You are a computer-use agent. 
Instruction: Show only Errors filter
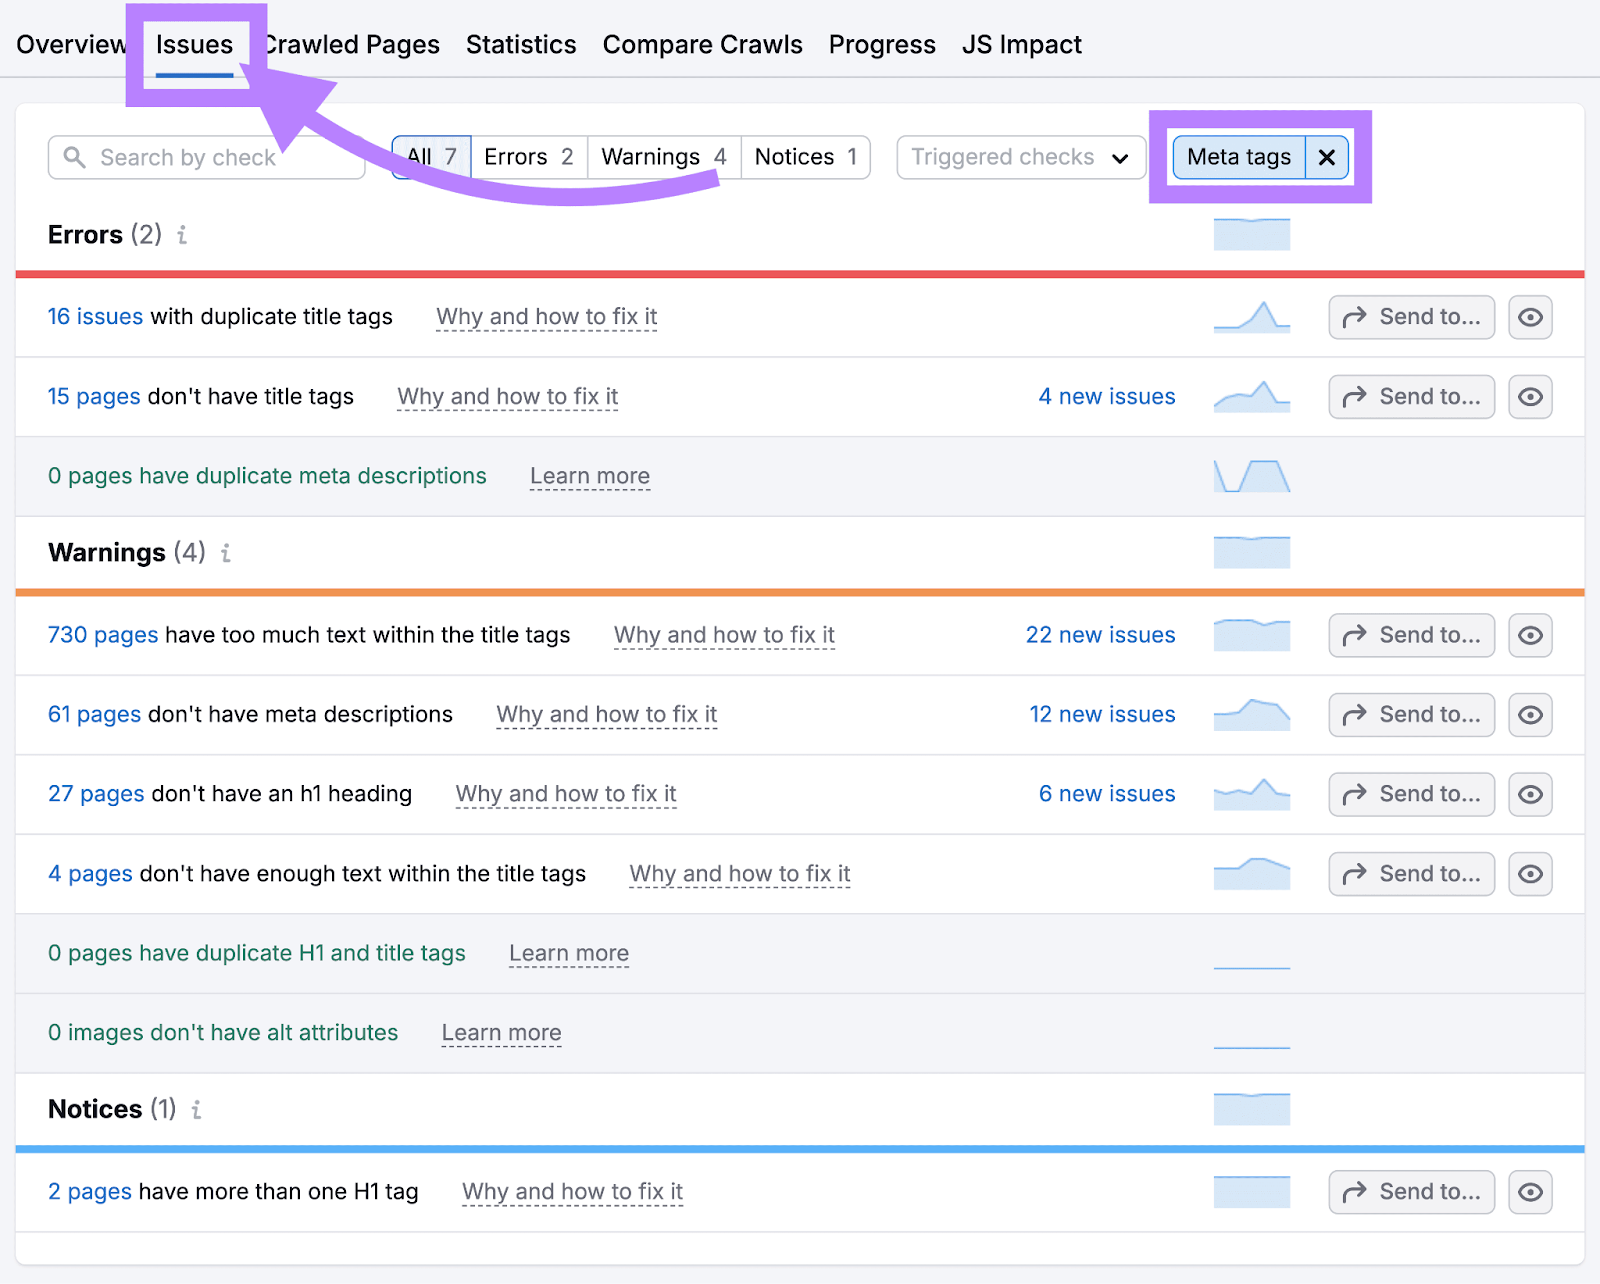[x=528, y=157]
